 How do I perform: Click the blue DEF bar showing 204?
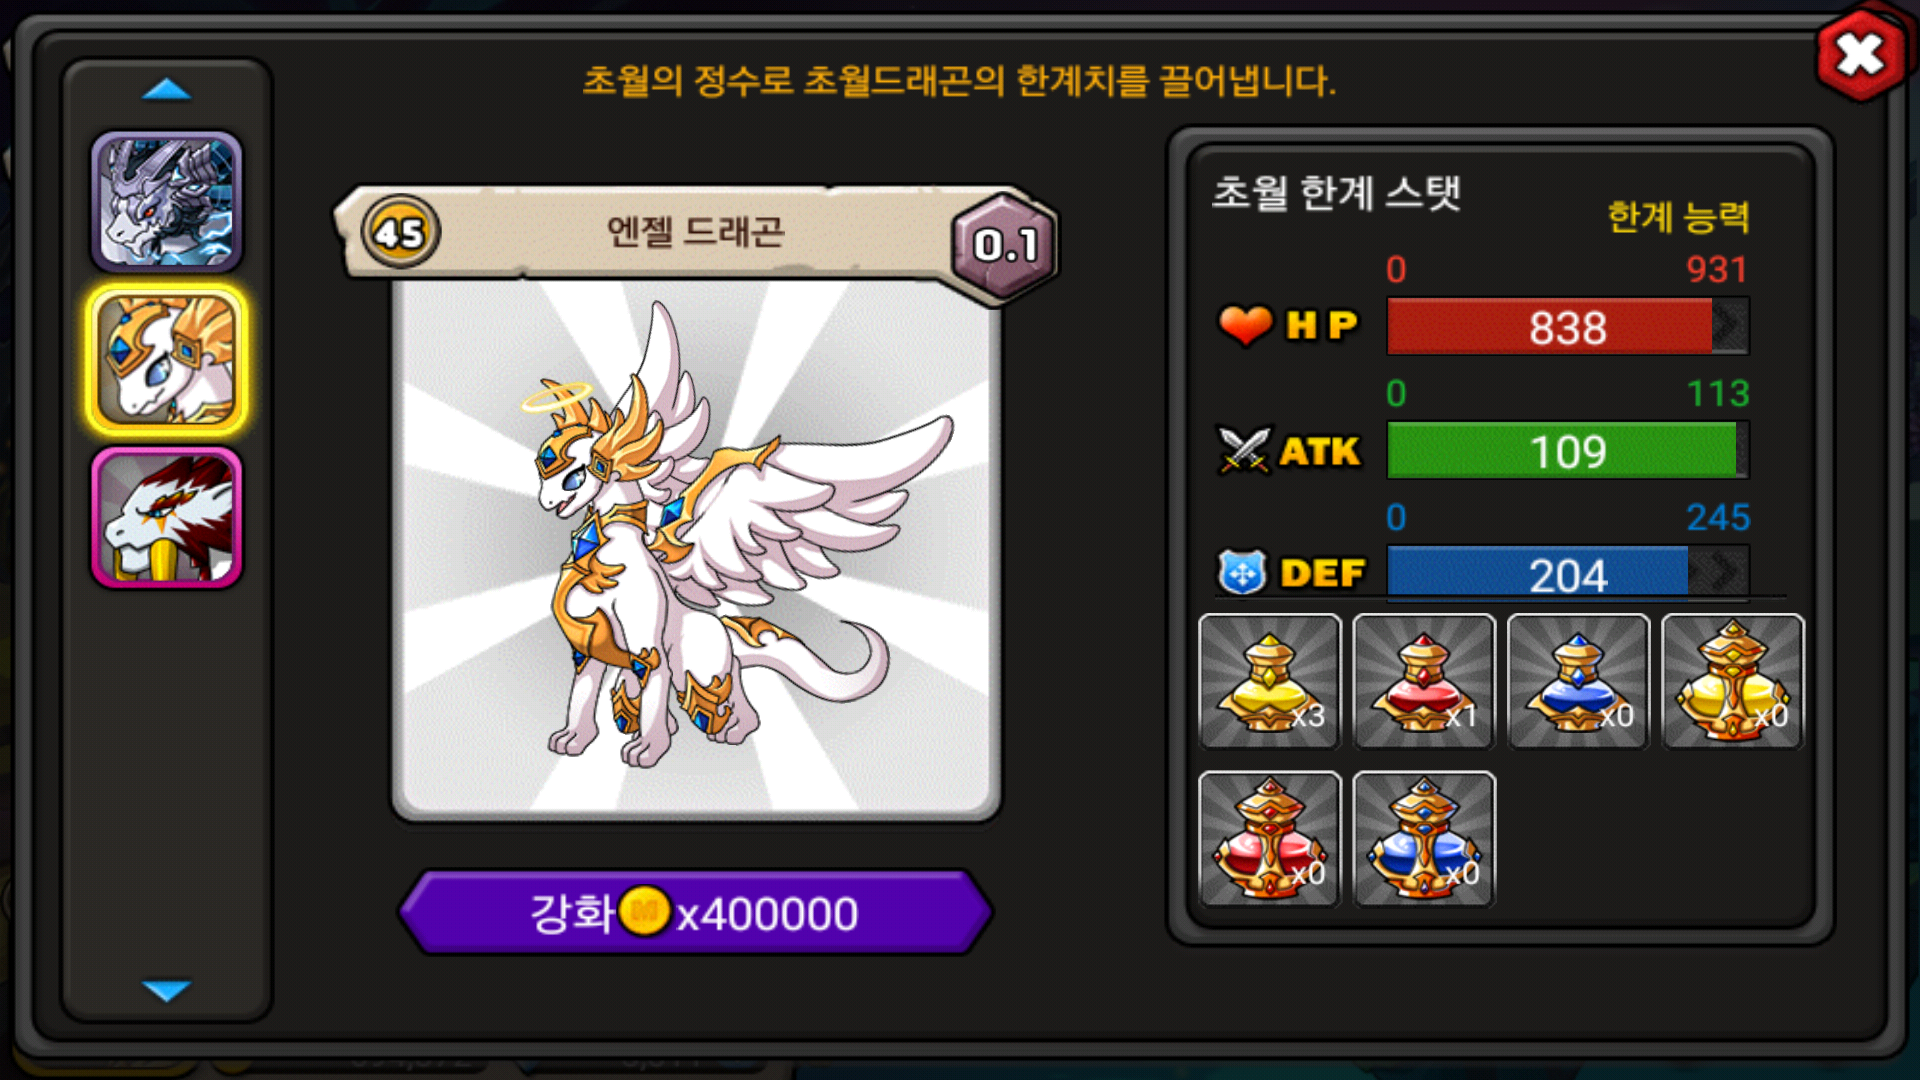[x=1568, y=573]
